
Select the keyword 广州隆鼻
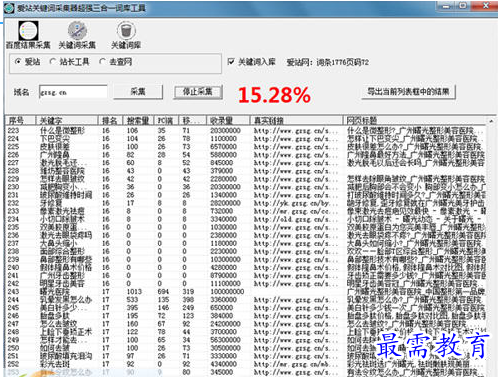click(x=55, y=155)
